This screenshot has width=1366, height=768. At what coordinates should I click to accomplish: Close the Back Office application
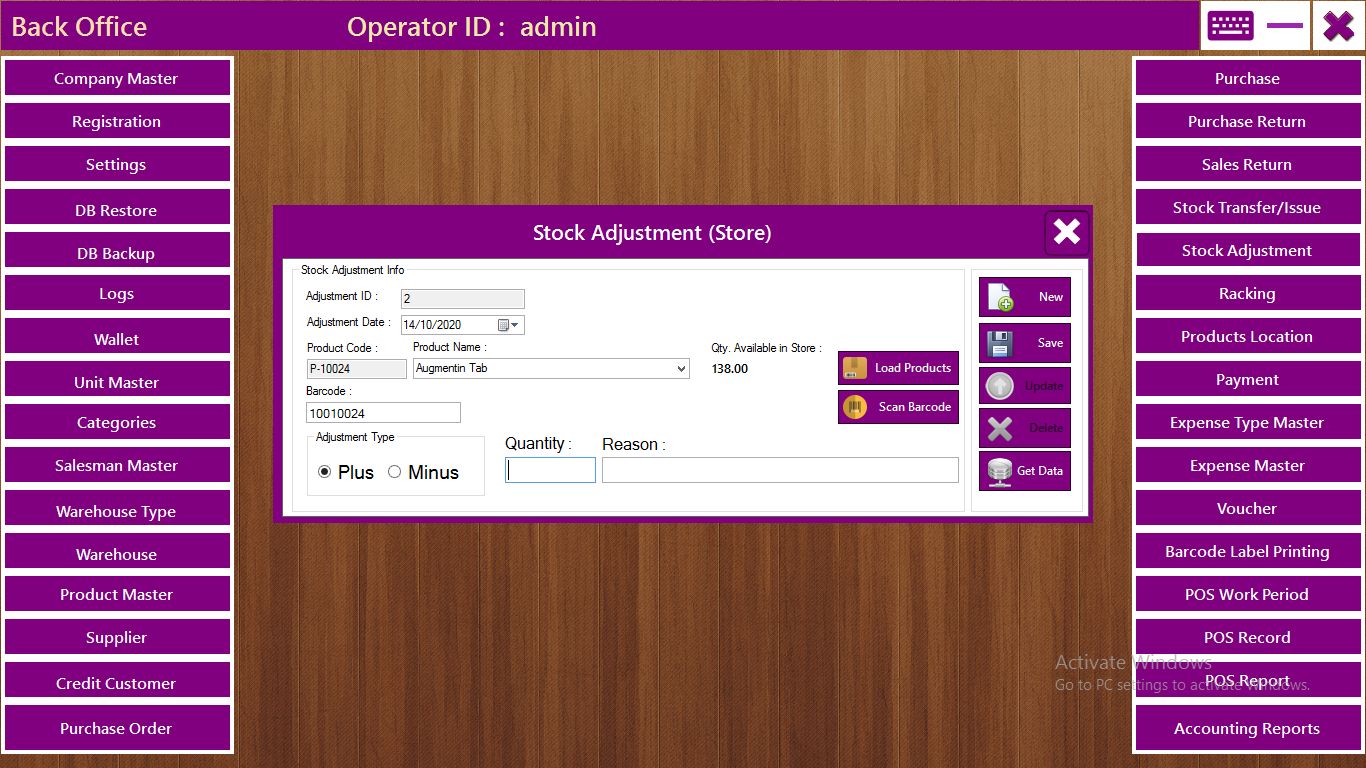[1338, 26]
